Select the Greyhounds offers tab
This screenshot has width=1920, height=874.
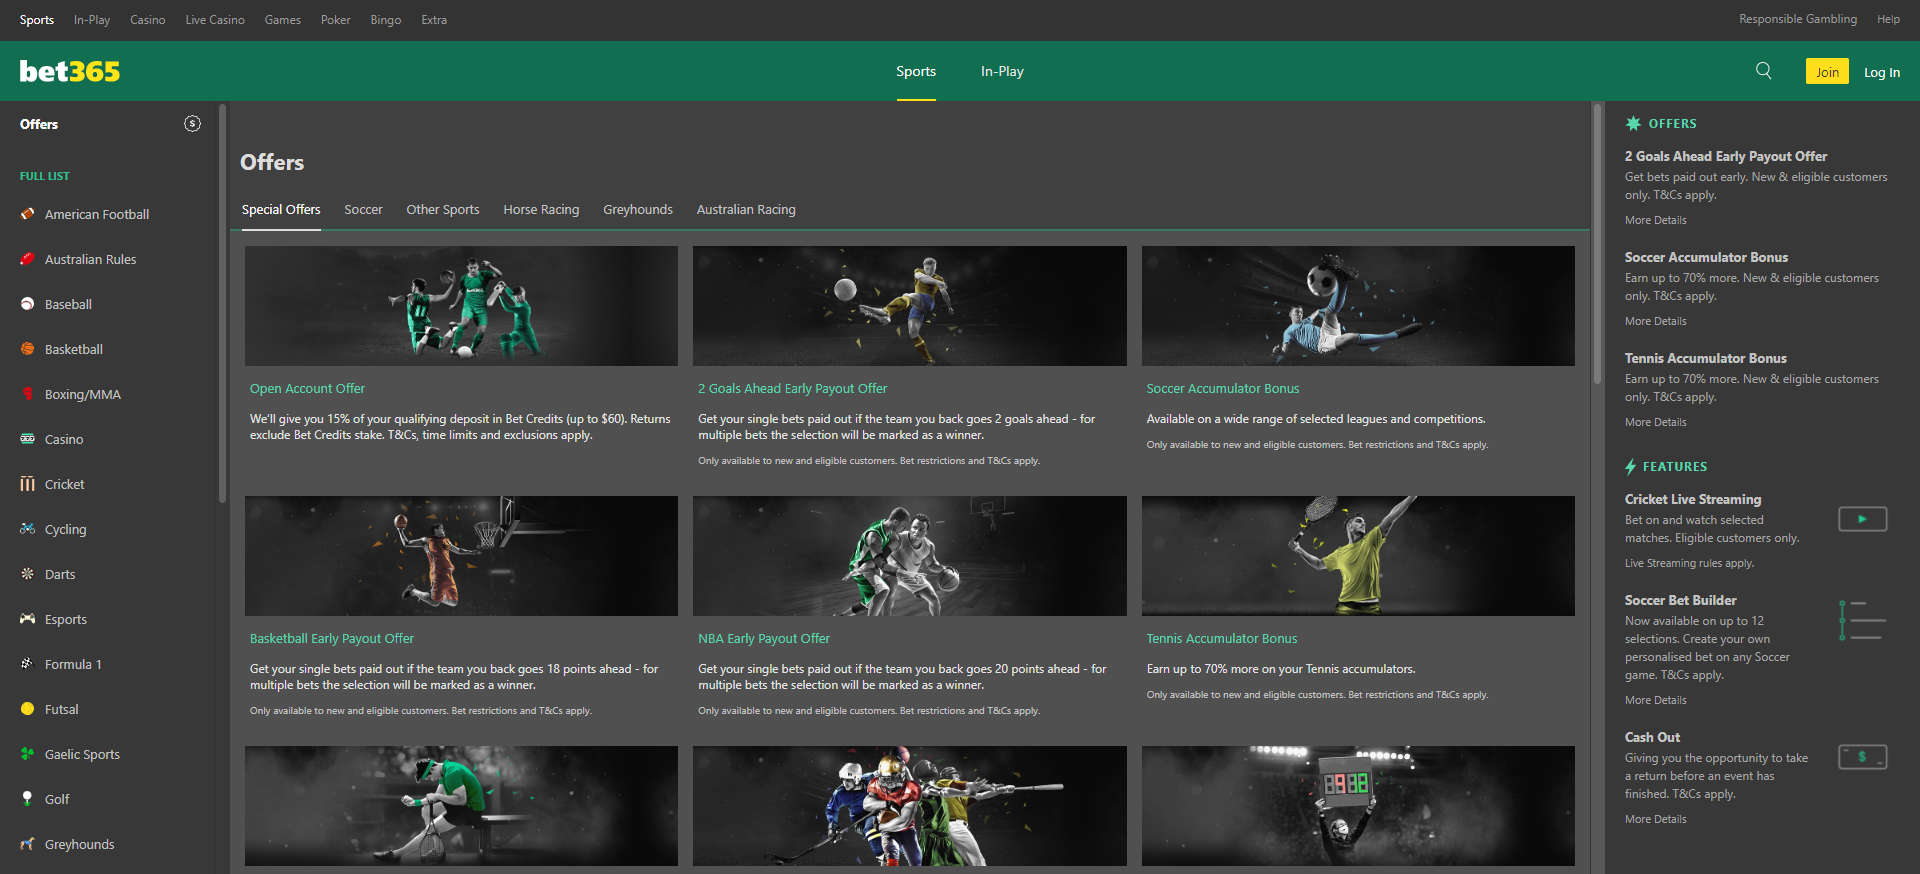click(638, 210)
